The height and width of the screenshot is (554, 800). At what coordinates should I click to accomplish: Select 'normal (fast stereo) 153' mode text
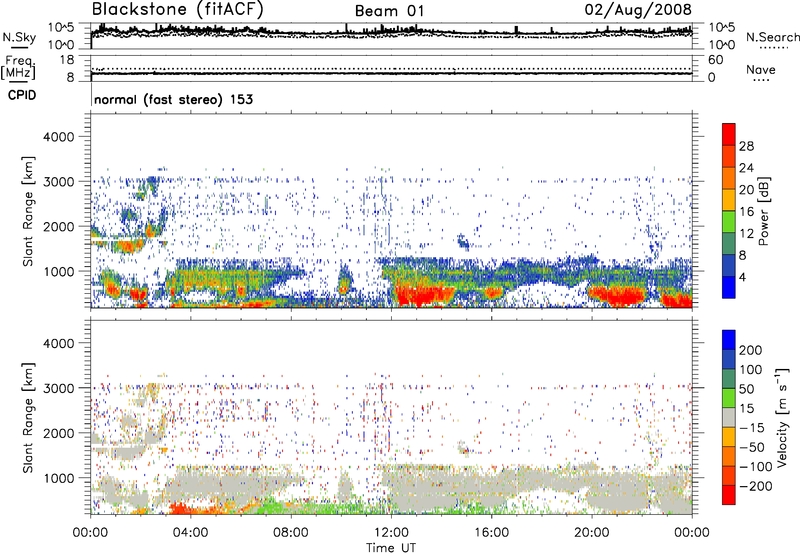click(173, 99)
